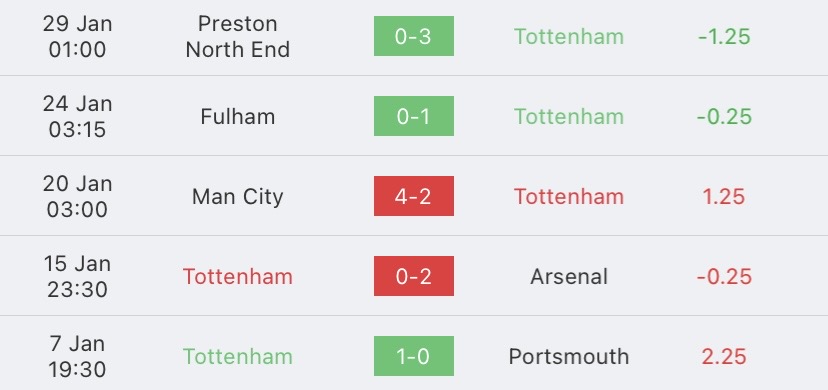
Task: Select Tottenham in the 24 Jan row
Action: pyautogui.click(x=569, y=116)
